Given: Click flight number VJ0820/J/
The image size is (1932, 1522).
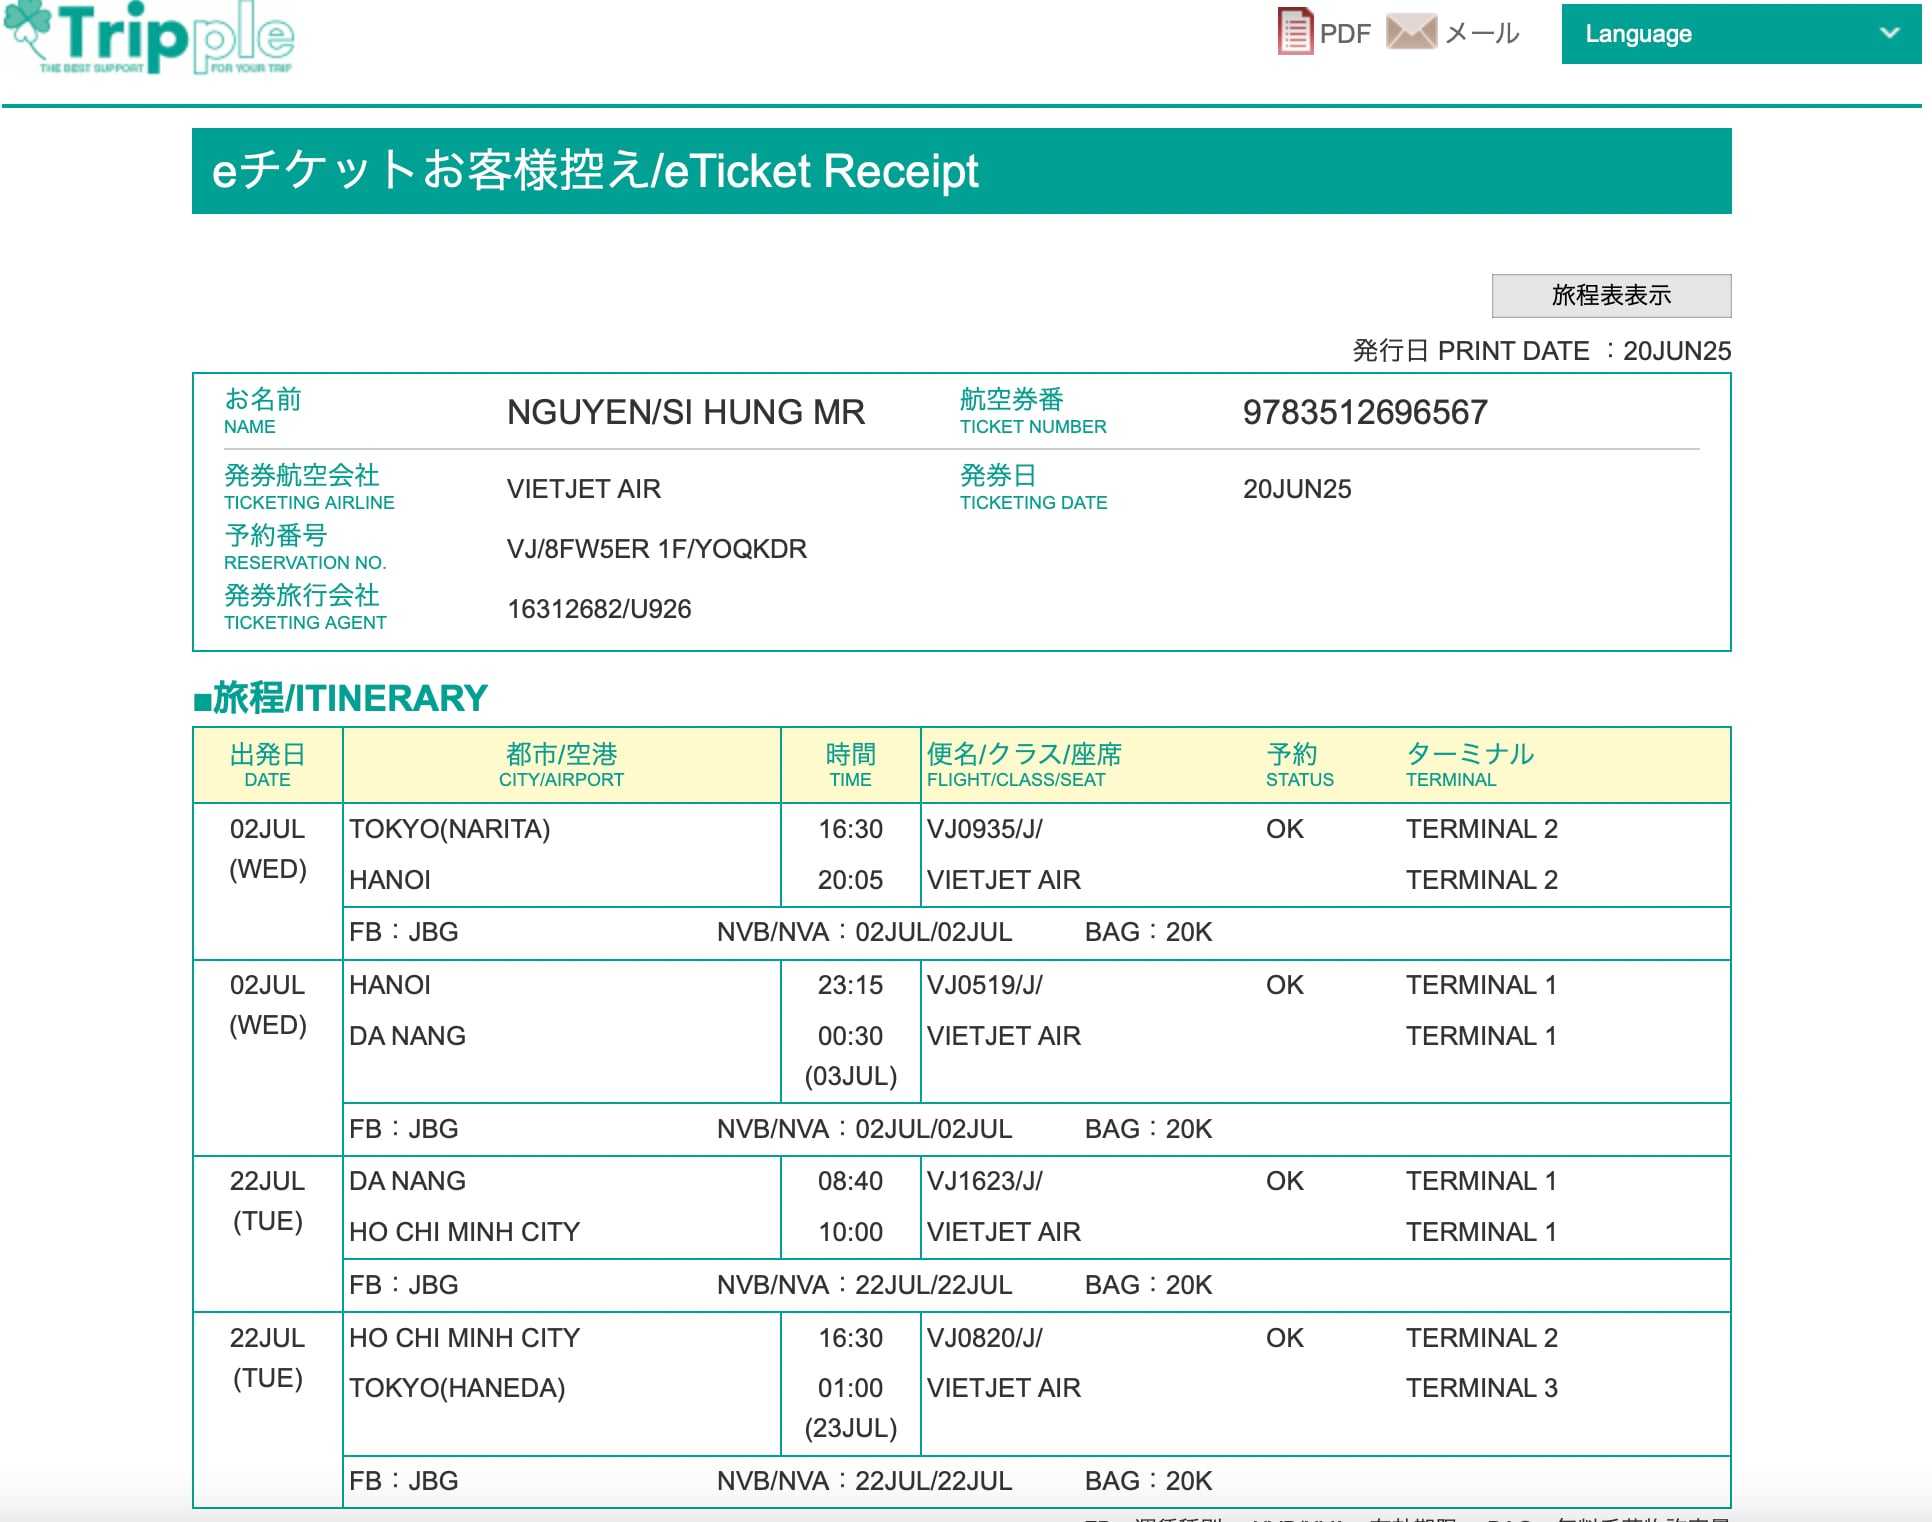Looking at the screenshot, I should click(x=984, y=1338).
